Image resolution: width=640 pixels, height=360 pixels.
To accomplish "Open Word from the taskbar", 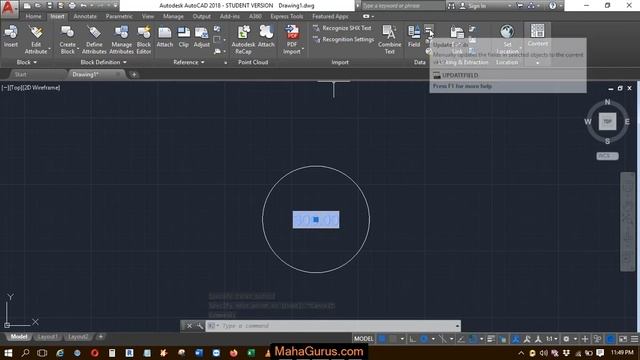I will coord(199,353).
